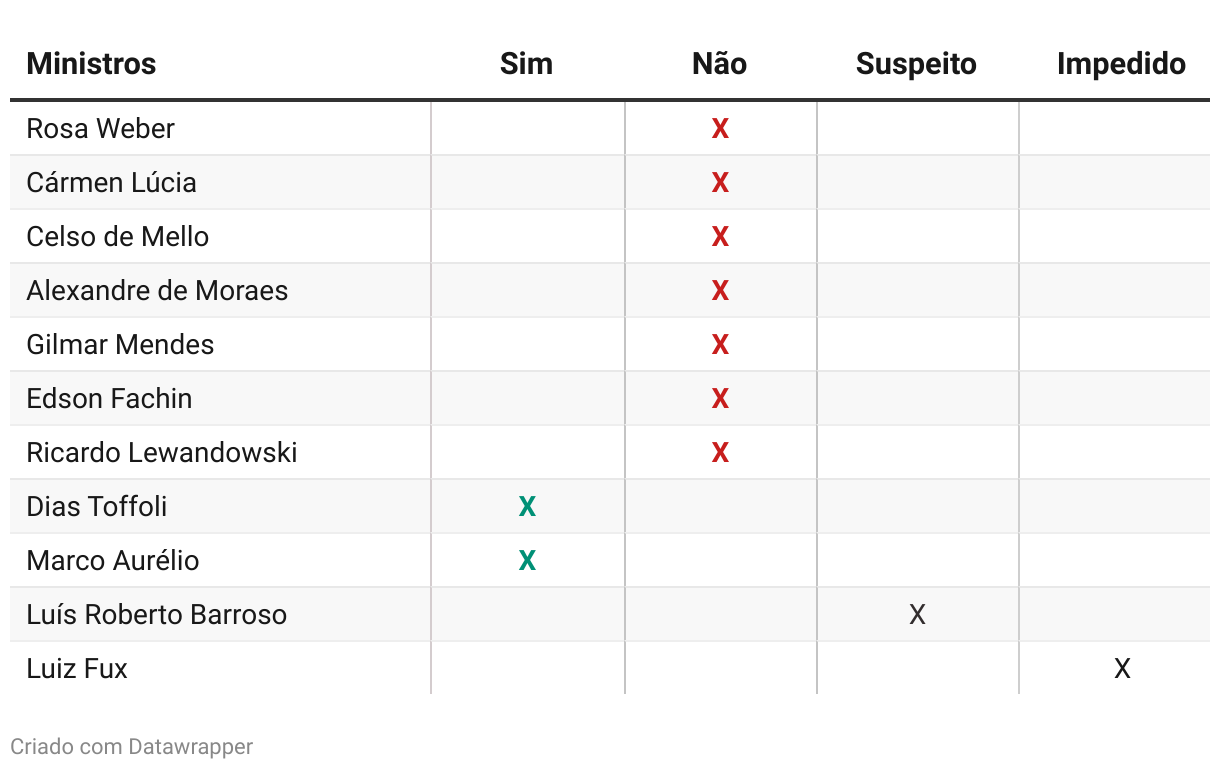Select the Não column header
Screen dimensions: 1220x770
719,64
